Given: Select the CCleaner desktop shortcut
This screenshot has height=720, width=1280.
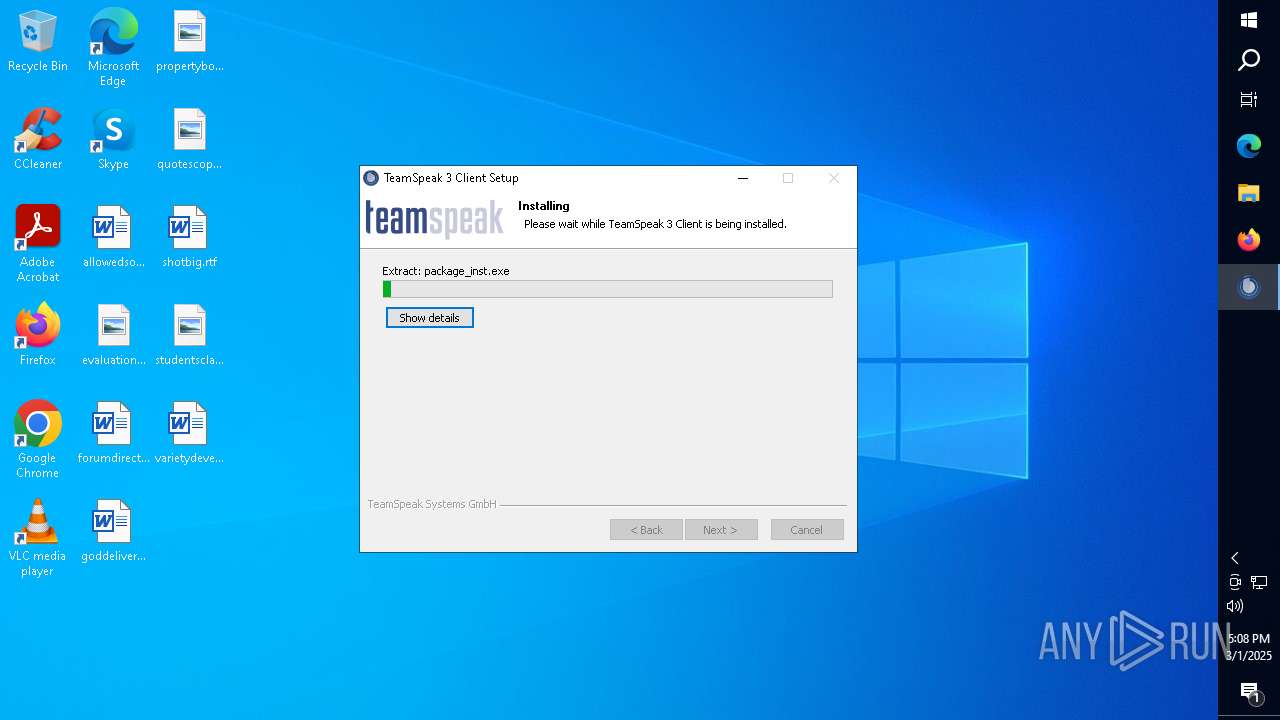Looking at the screenshot, I should [x=38, y=140].
